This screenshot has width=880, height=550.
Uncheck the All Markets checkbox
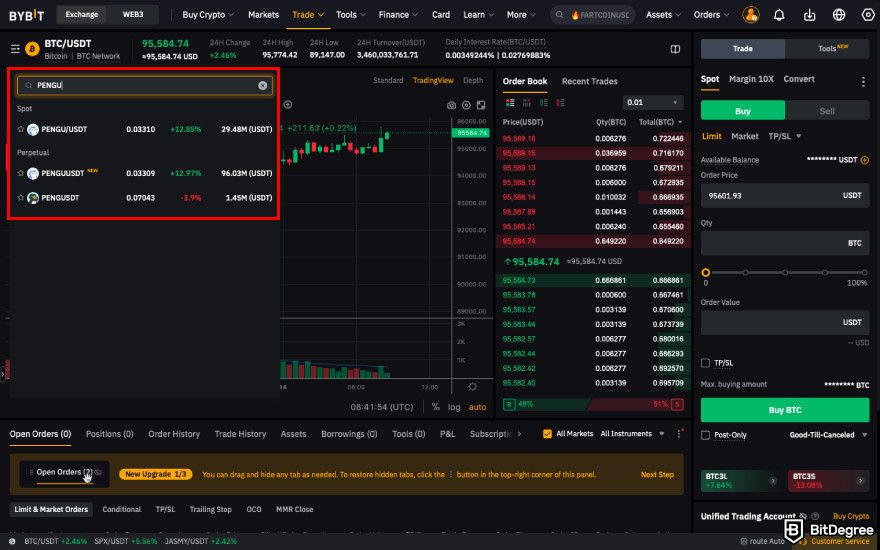coord(547,434)
